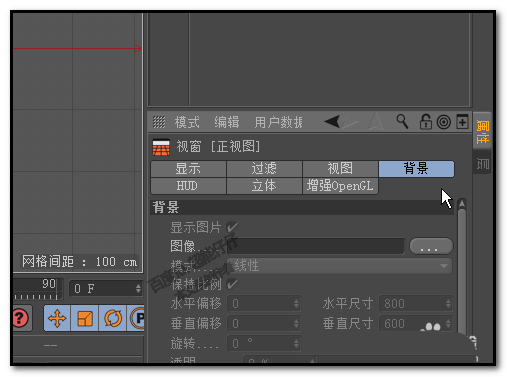Click the 视窗 [正视图] title
The height and width of the screenshot is (377, 507).
coord(218,147)
